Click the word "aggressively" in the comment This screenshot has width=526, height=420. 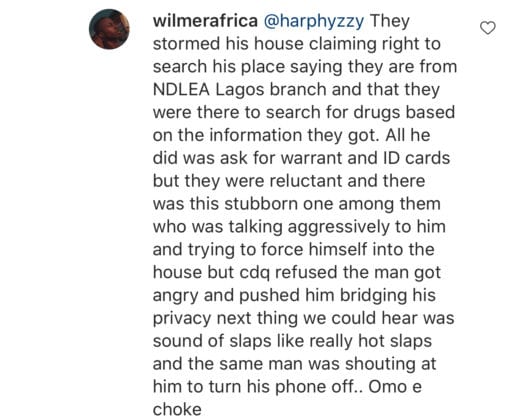pos(339,228)
